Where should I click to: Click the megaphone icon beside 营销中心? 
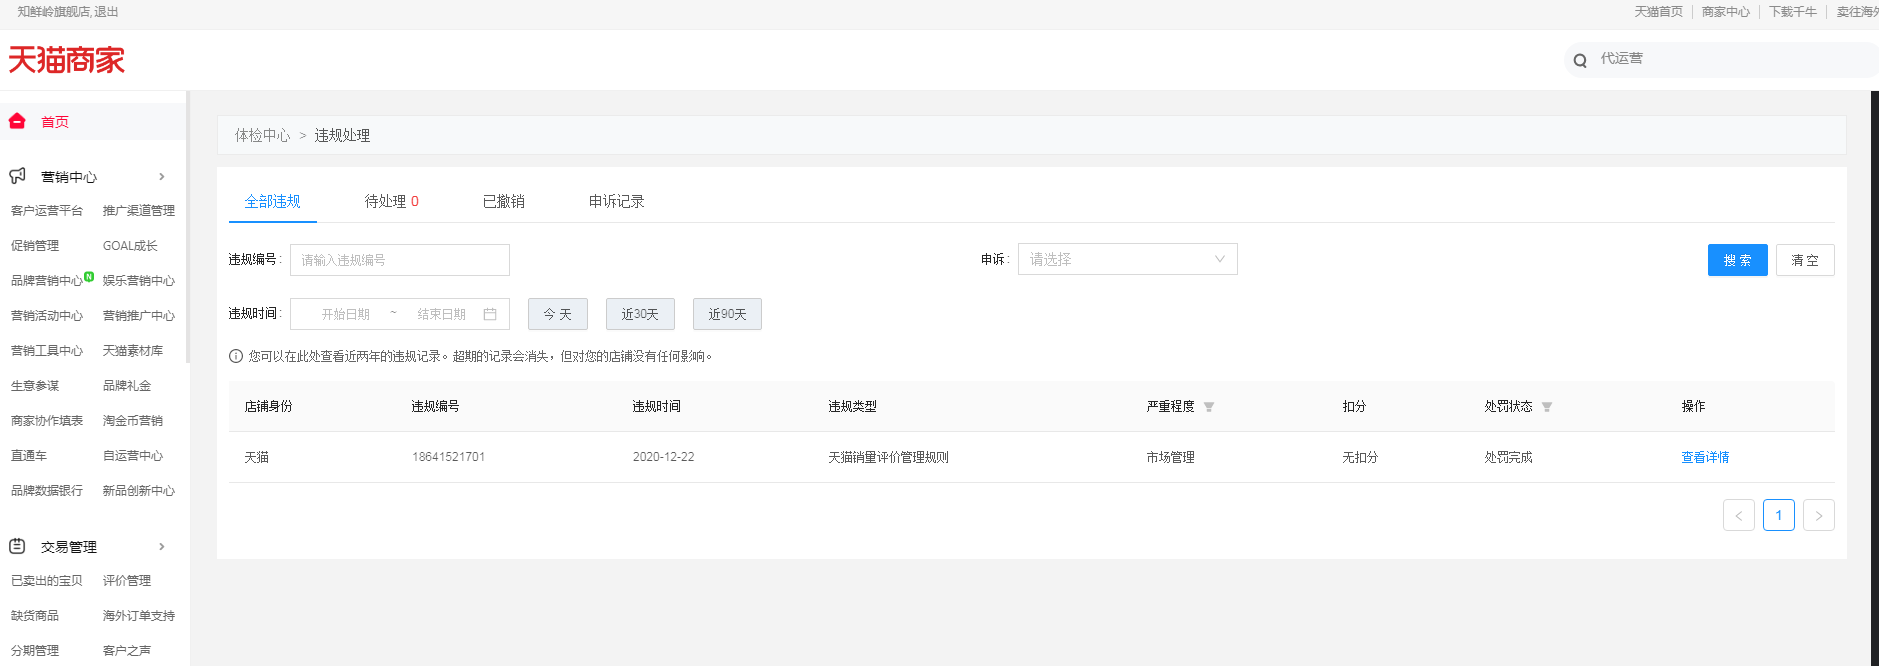(x=17, y=176)
